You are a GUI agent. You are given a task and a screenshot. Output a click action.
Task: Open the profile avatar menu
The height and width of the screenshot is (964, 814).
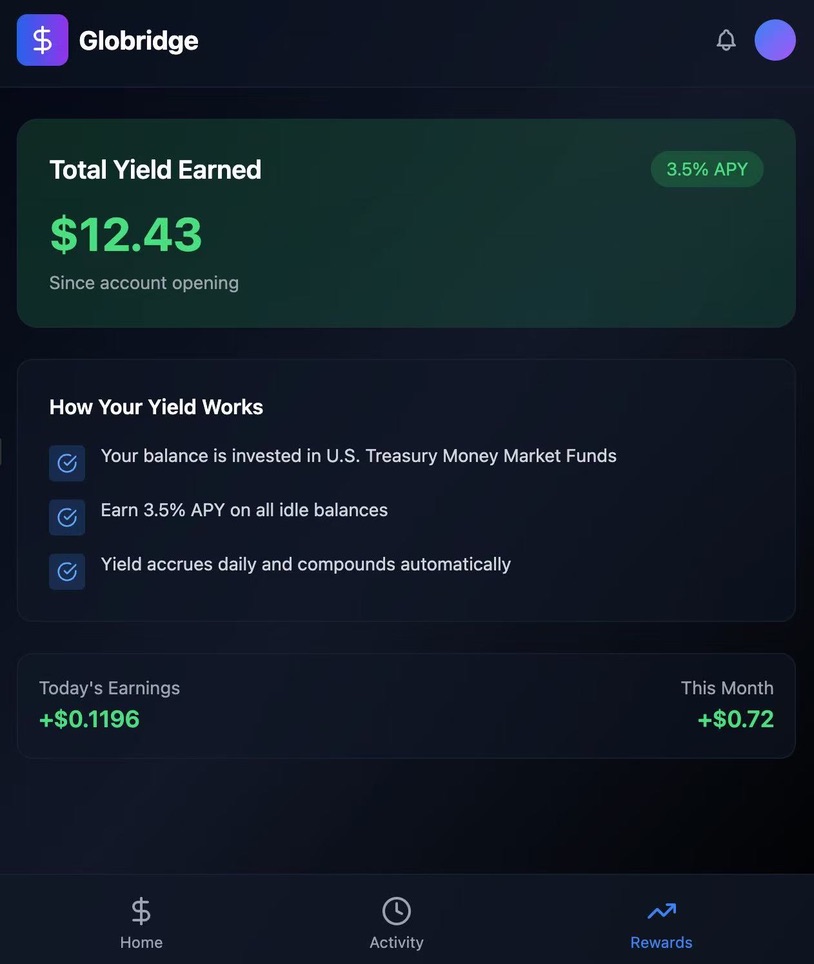[775, 40]
